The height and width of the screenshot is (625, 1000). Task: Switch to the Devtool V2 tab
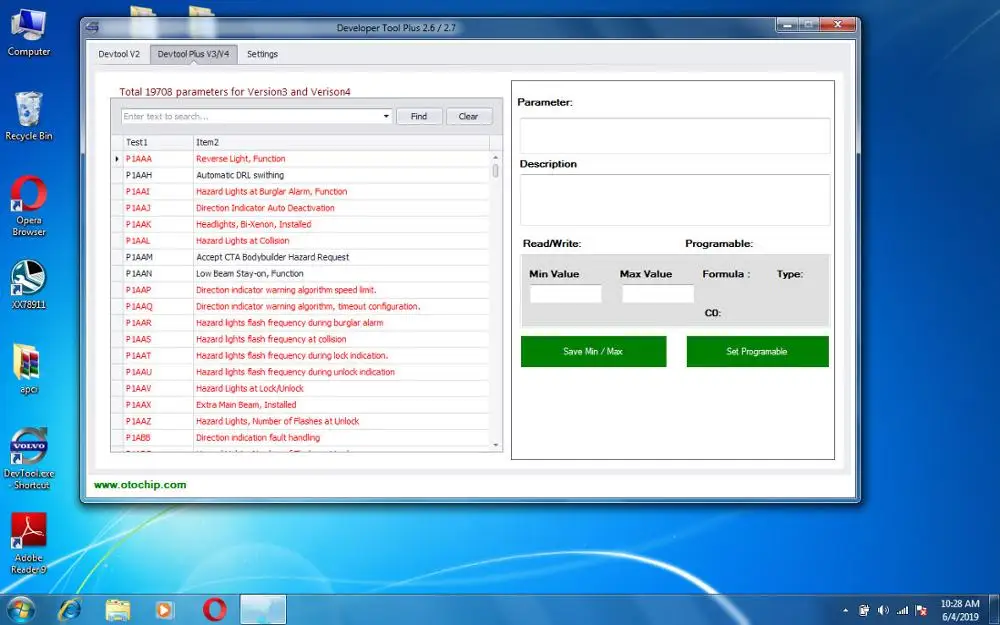click(119, 54)
